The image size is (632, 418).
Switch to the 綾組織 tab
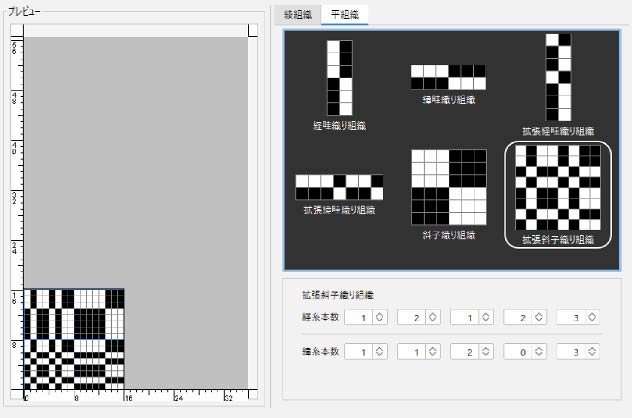tap(297, 15)
